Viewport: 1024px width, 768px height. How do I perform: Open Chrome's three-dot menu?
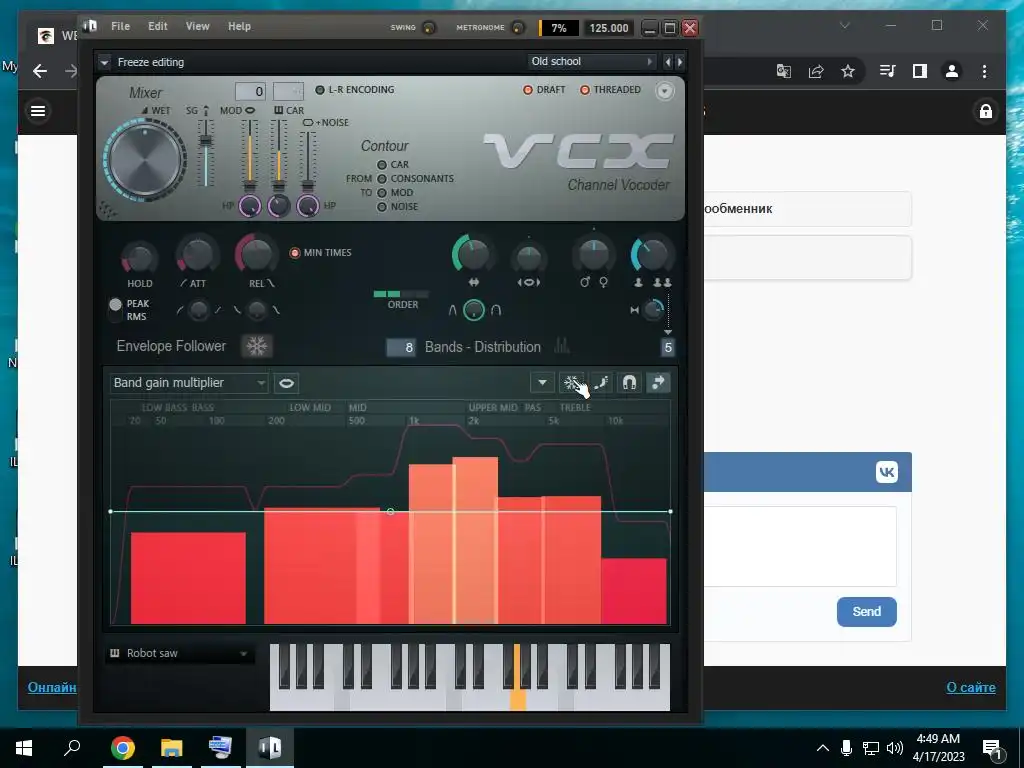tap(984, 71)
